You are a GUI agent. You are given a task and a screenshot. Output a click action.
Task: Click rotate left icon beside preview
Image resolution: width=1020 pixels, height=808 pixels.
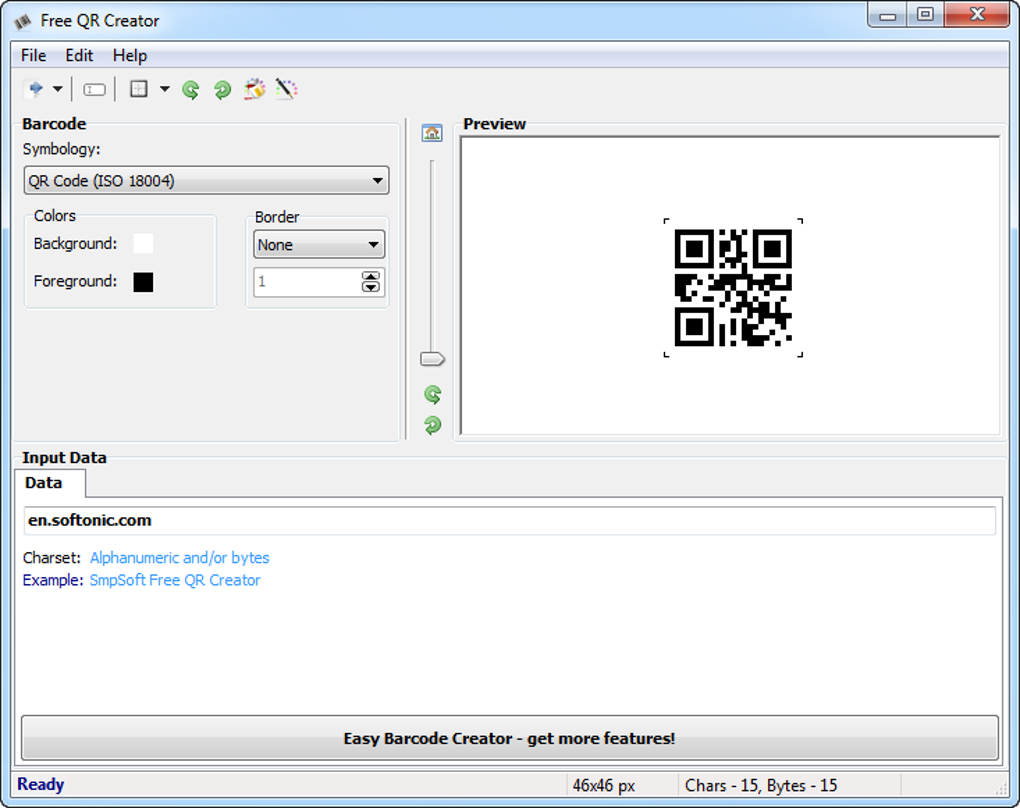tap(433, 394)
